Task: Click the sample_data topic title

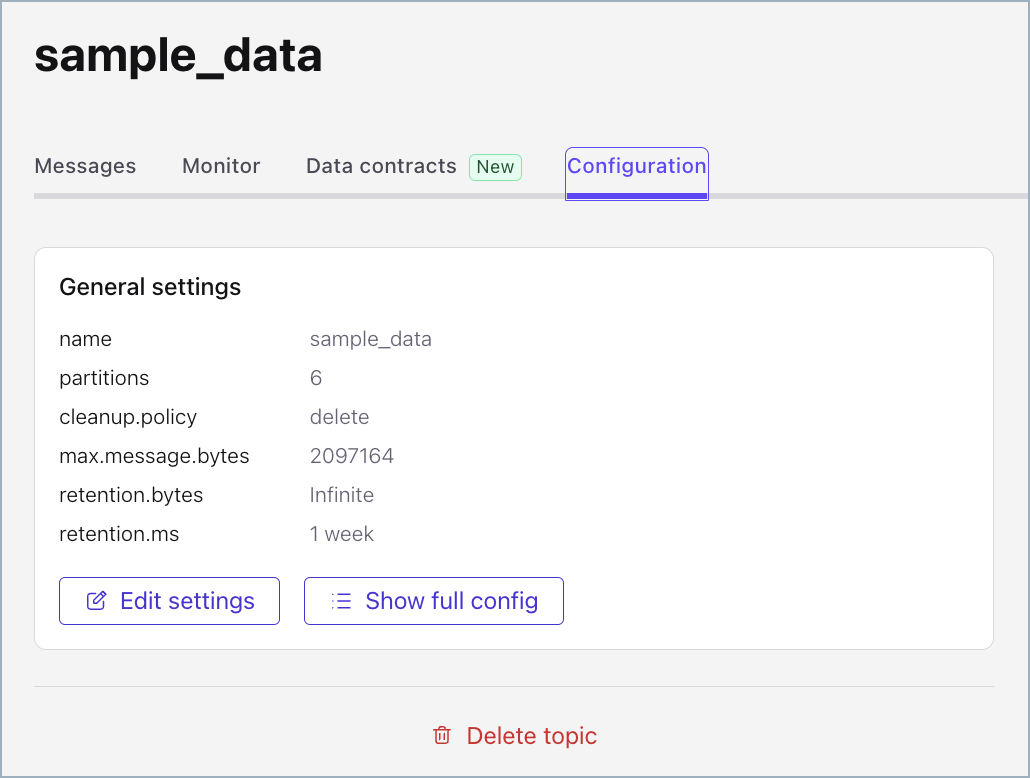Action: click(x=177, y=56)
